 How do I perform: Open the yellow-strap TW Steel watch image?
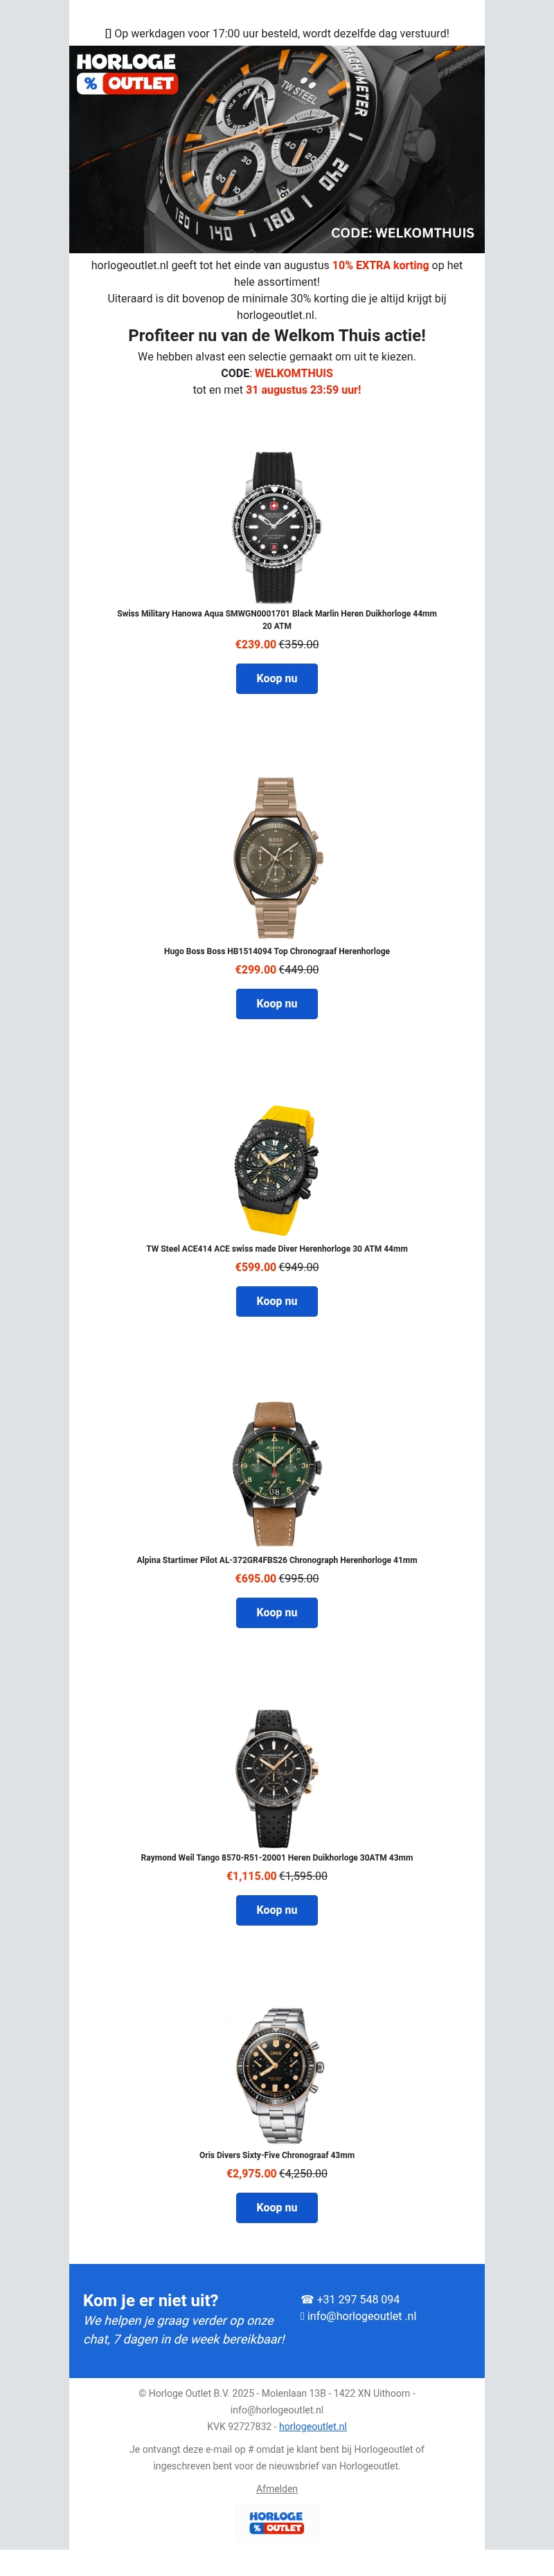[x=277, y=1170]
